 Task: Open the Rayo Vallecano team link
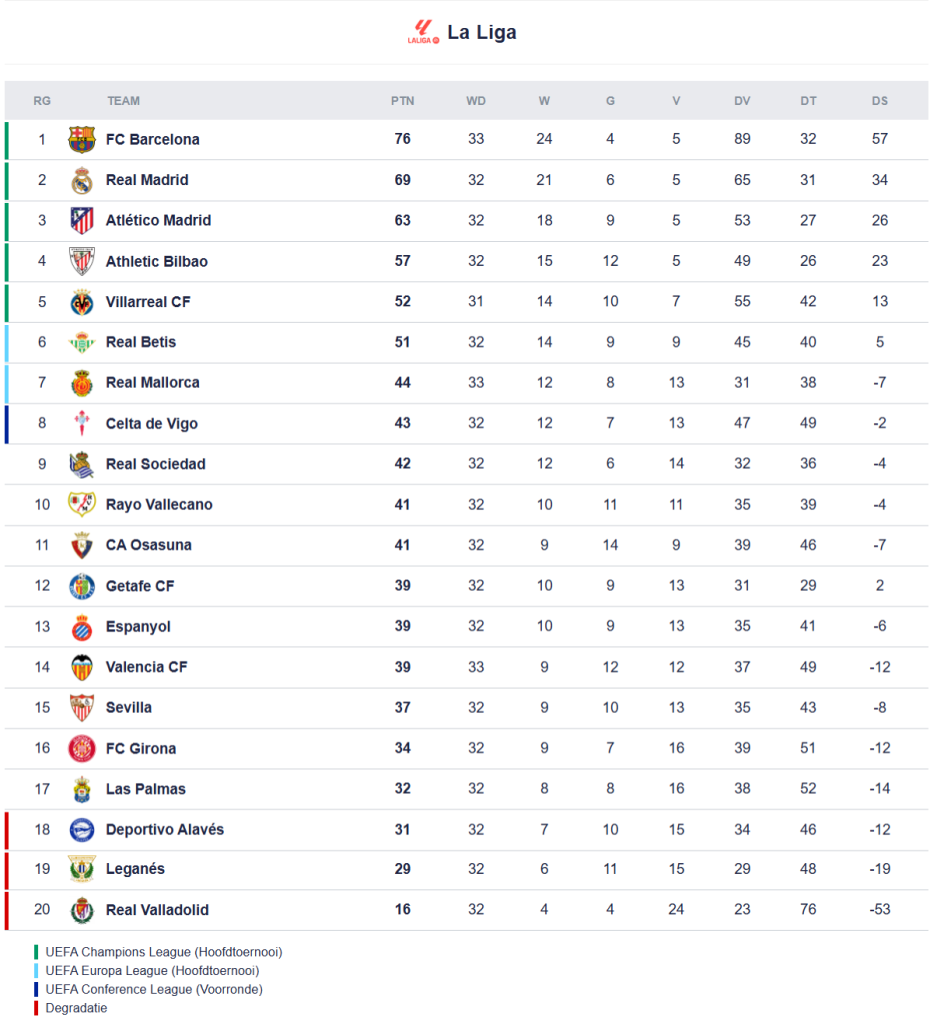pyautogui.click(x=159, y=505)
